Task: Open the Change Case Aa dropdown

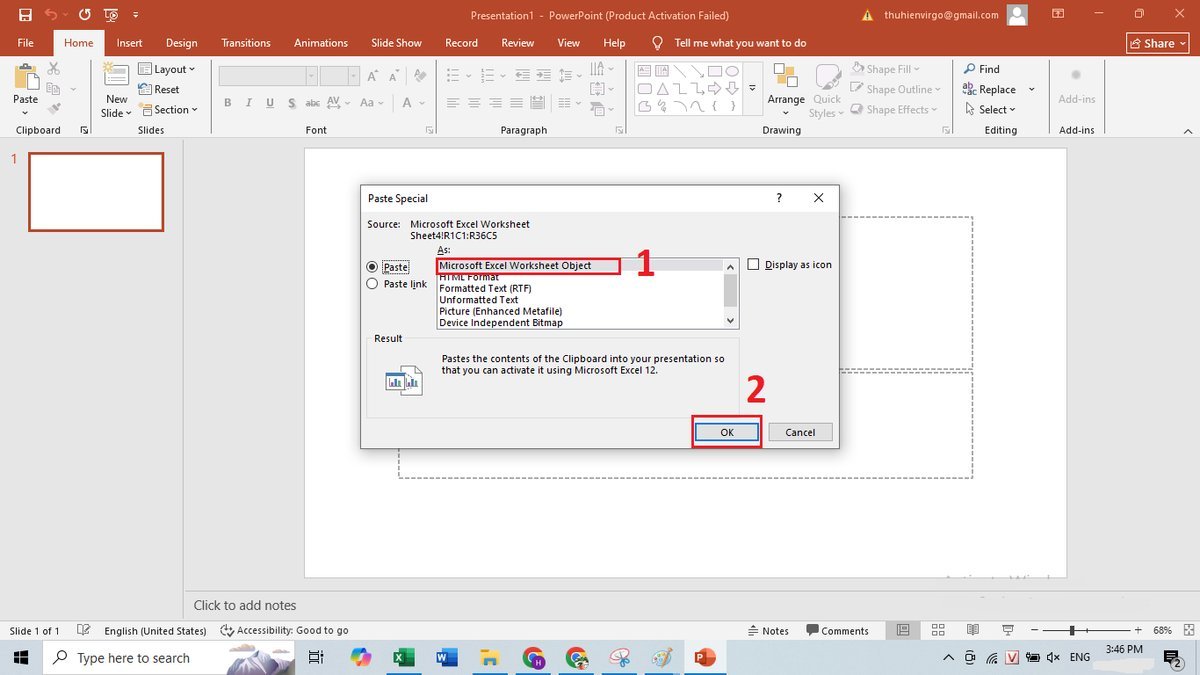Action: click(370, 102)
